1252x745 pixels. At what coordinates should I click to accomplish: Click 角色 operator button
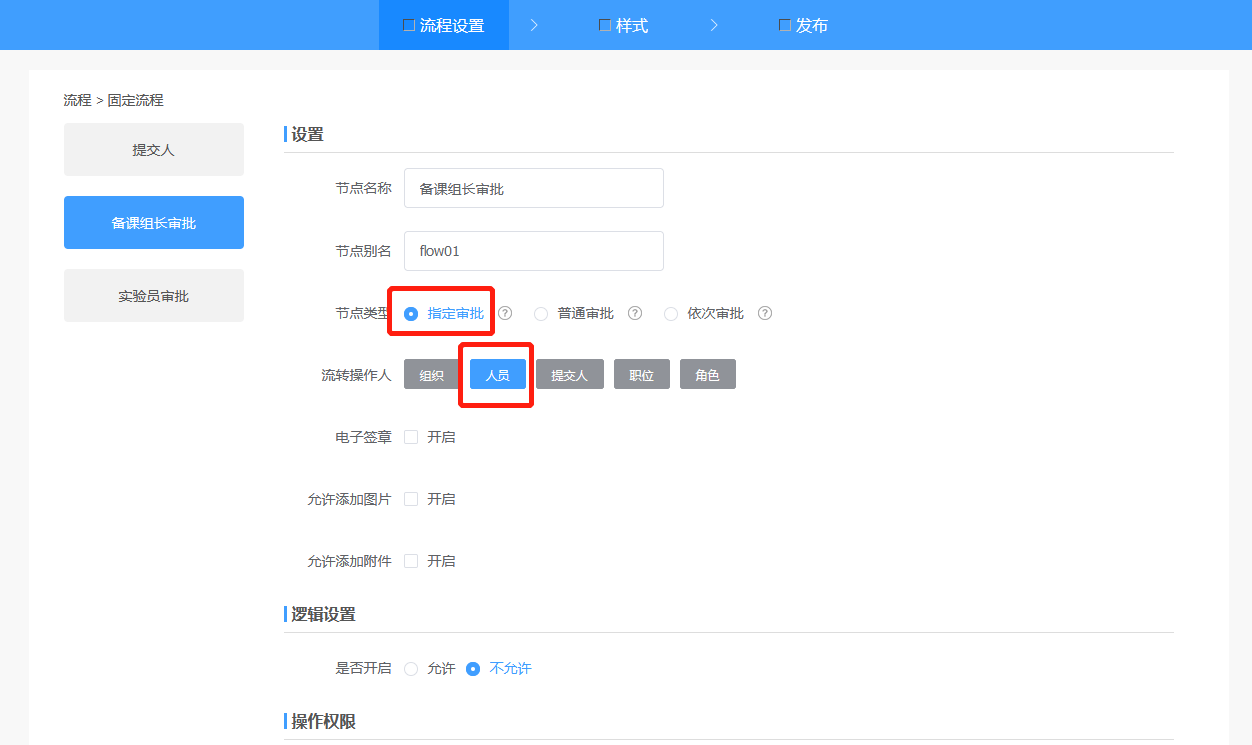(708, 375)
